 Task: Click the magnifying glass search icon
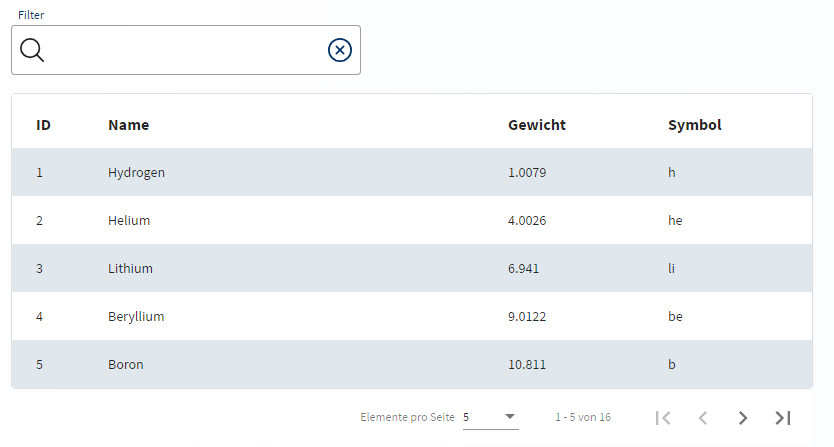(x=32, y=50)
